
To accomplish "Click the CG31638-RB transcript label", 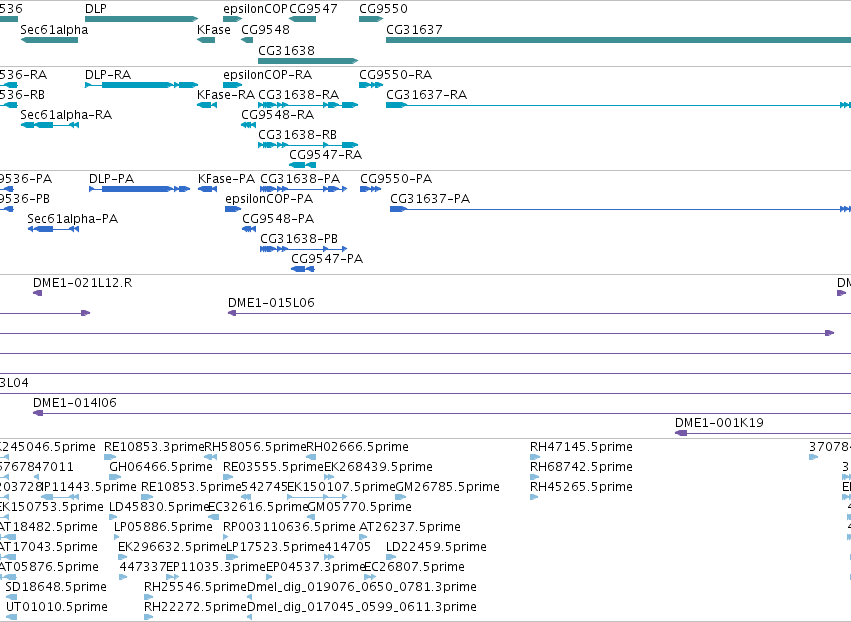I will 297,135.
